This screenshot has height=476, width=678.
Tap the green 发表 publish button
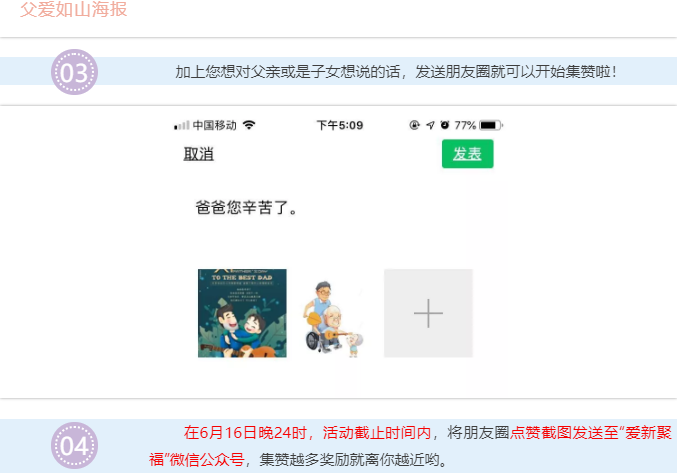click(x=467, y=154)
